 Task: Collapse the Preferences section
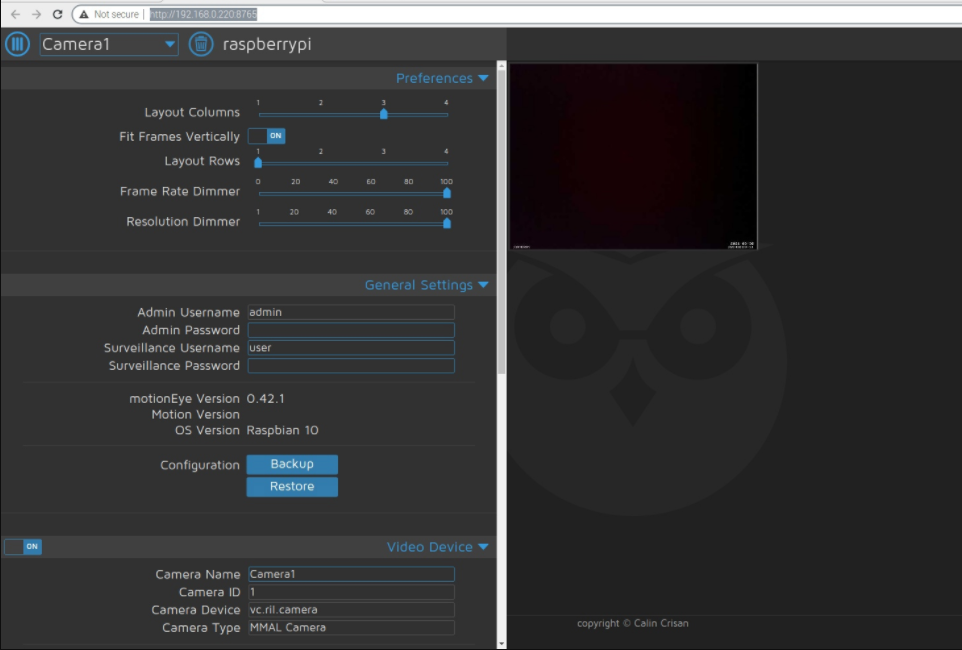485,78
